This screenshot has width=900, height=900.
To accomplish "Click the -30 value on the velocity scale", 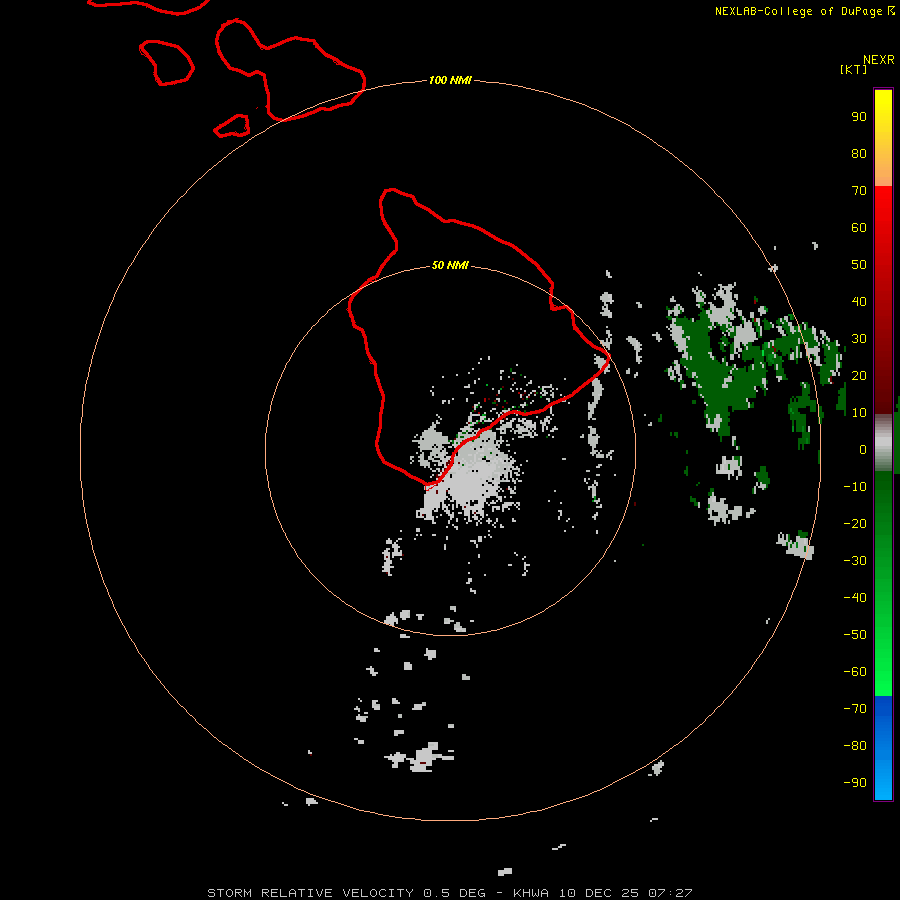I will click(855, 561).
